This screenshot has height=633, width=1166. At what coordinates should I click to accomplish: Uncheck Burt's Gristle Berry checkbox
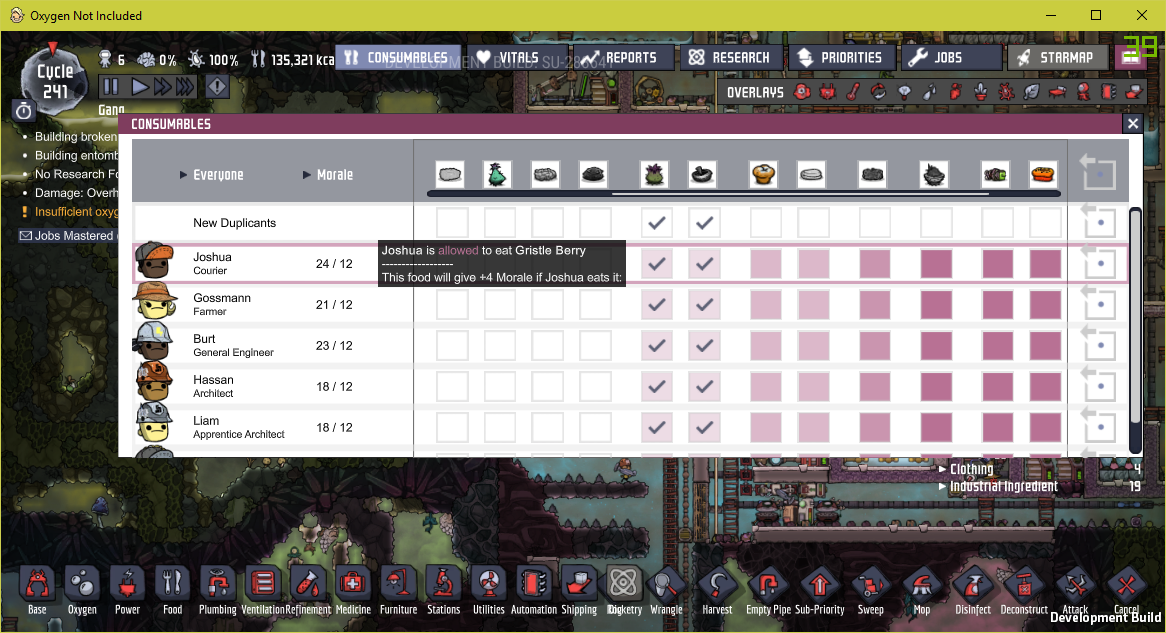click(x=657, y=345)
